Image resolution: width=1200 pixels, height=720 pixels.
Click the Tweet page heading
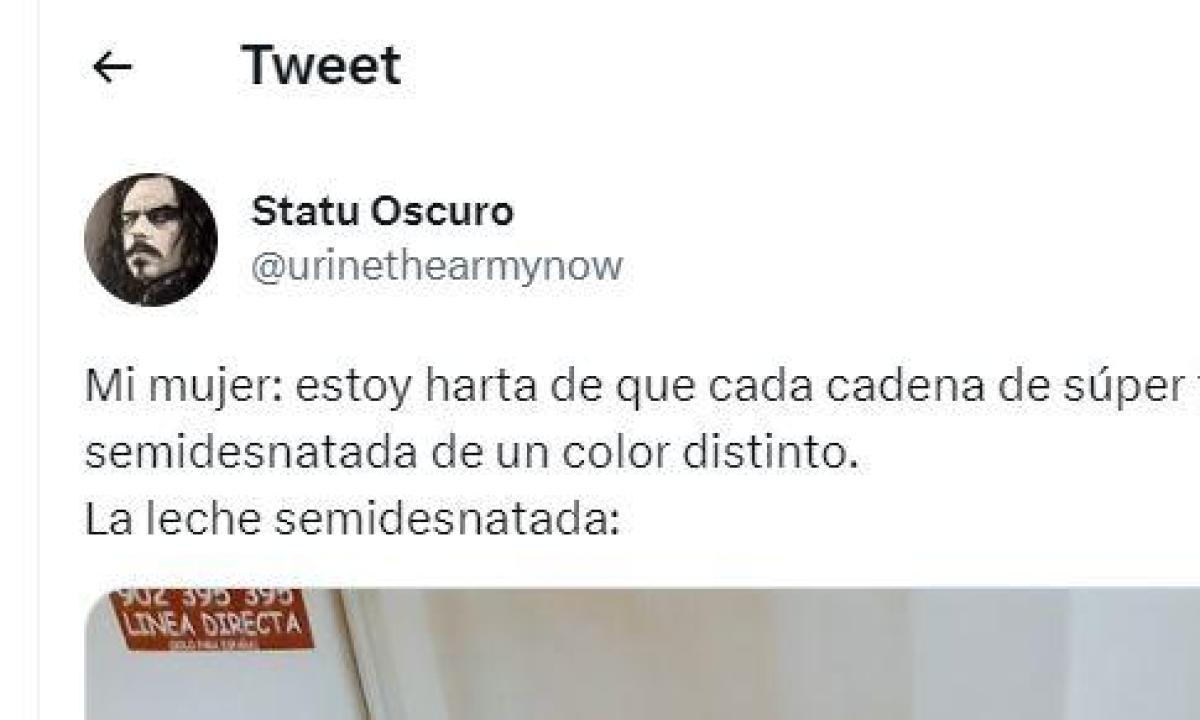click(x=320, y=66)
